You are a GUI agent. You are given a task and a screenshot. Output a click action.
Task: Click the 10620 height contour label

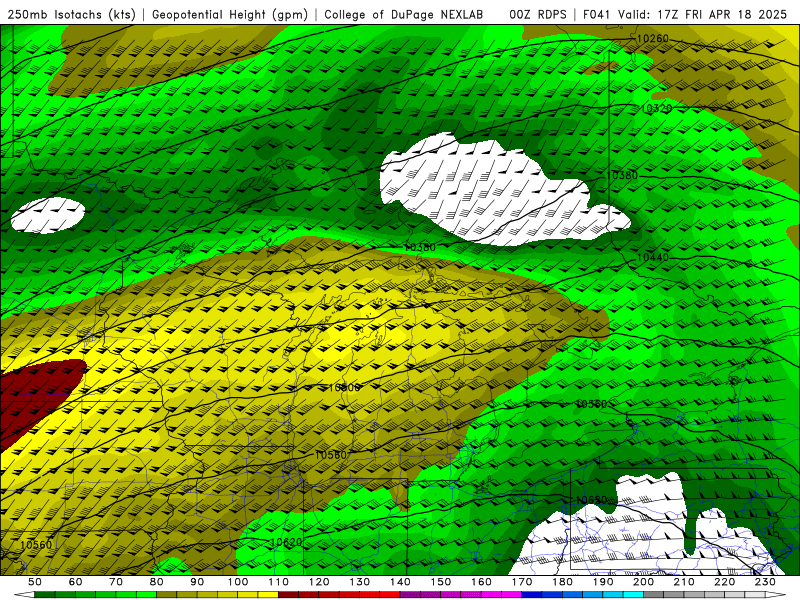point(286,542)
